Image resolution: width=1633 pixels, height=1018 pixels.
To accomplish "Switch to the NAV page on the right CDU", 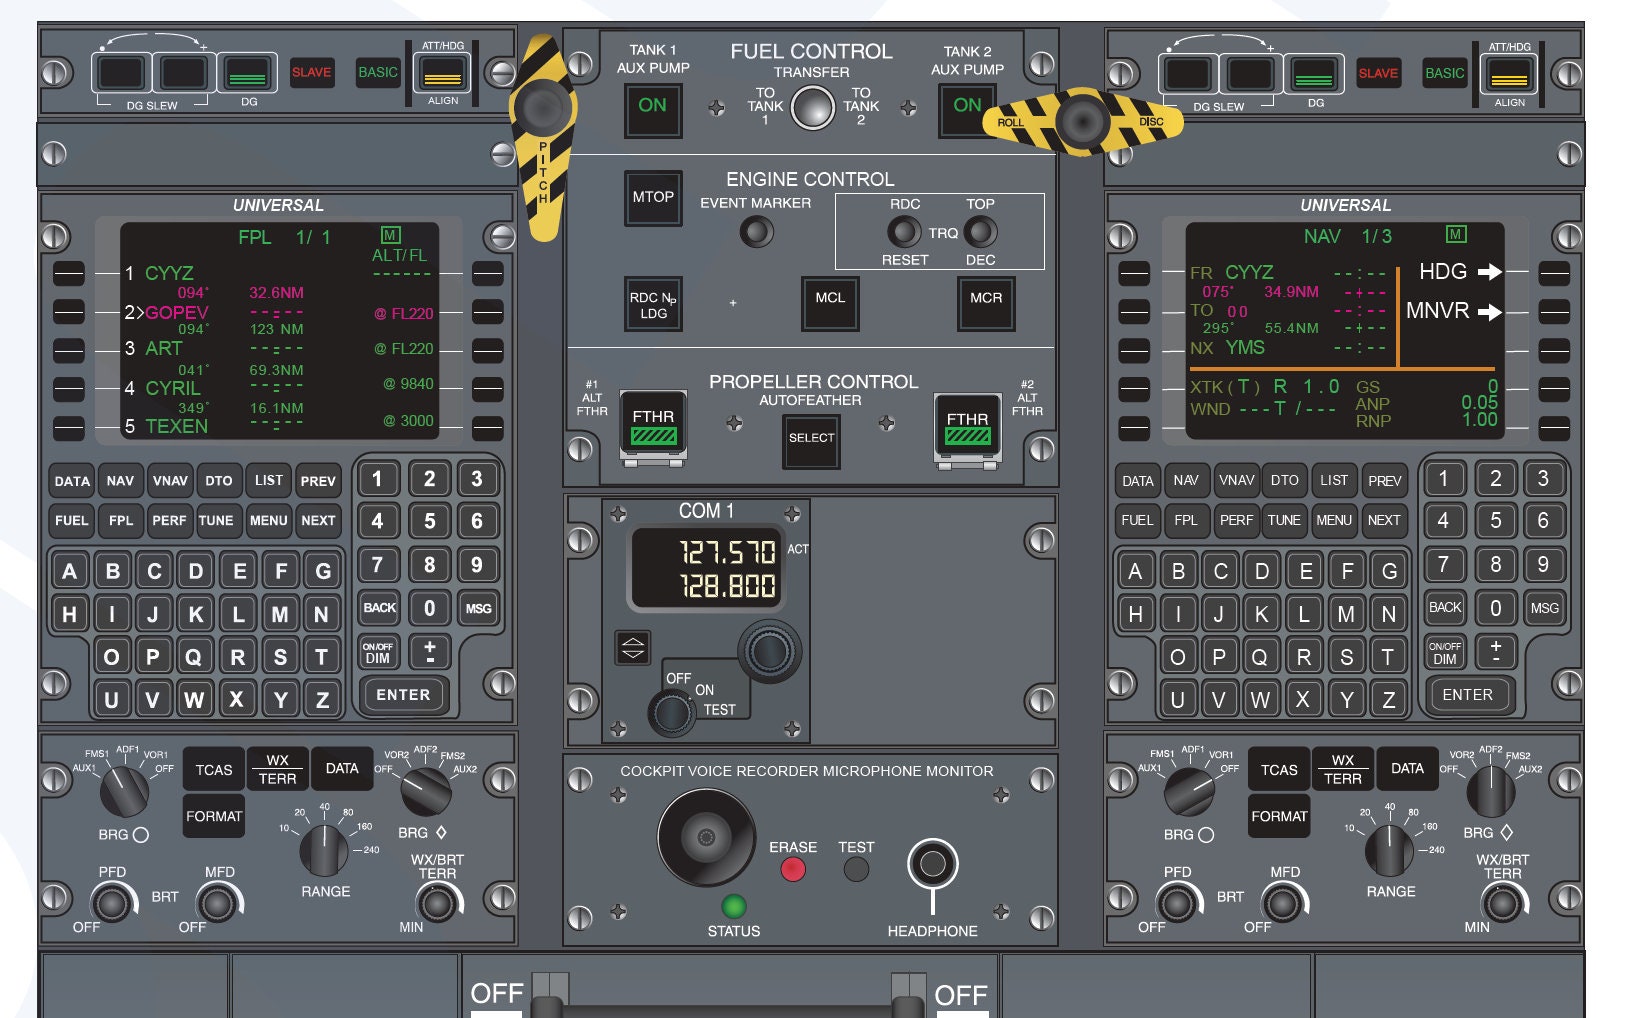I will [1187, 481].
